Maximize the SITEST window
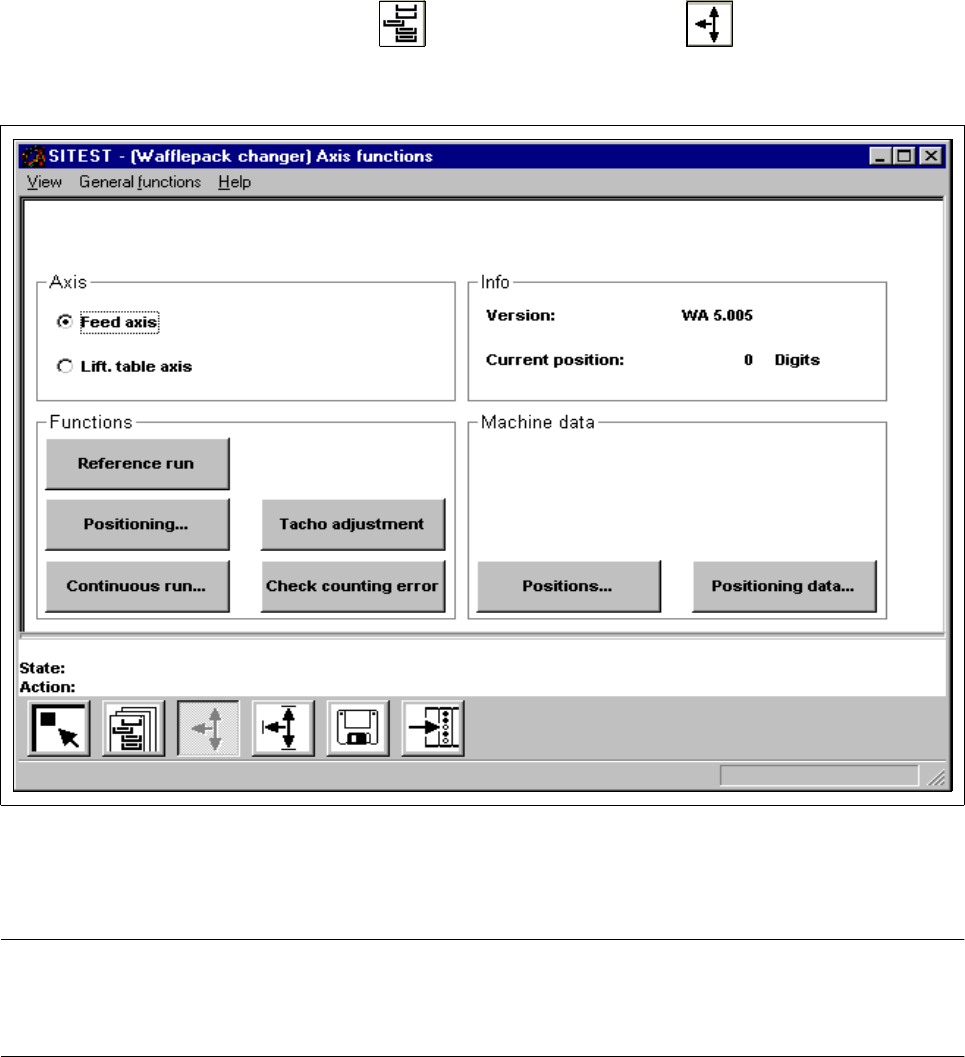The image size is (965, 1057). click(904, 156)
